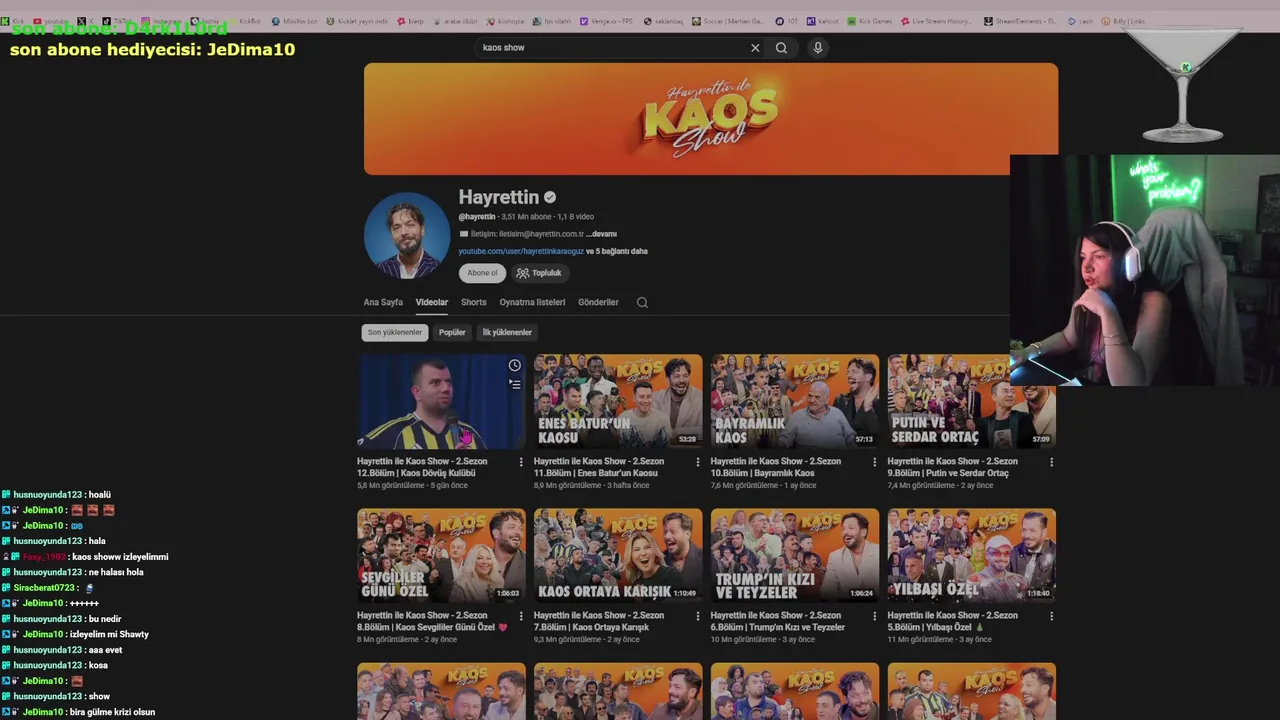Open the blerp bookmark
The image size is (1280, 720).
tap(411, 21)
